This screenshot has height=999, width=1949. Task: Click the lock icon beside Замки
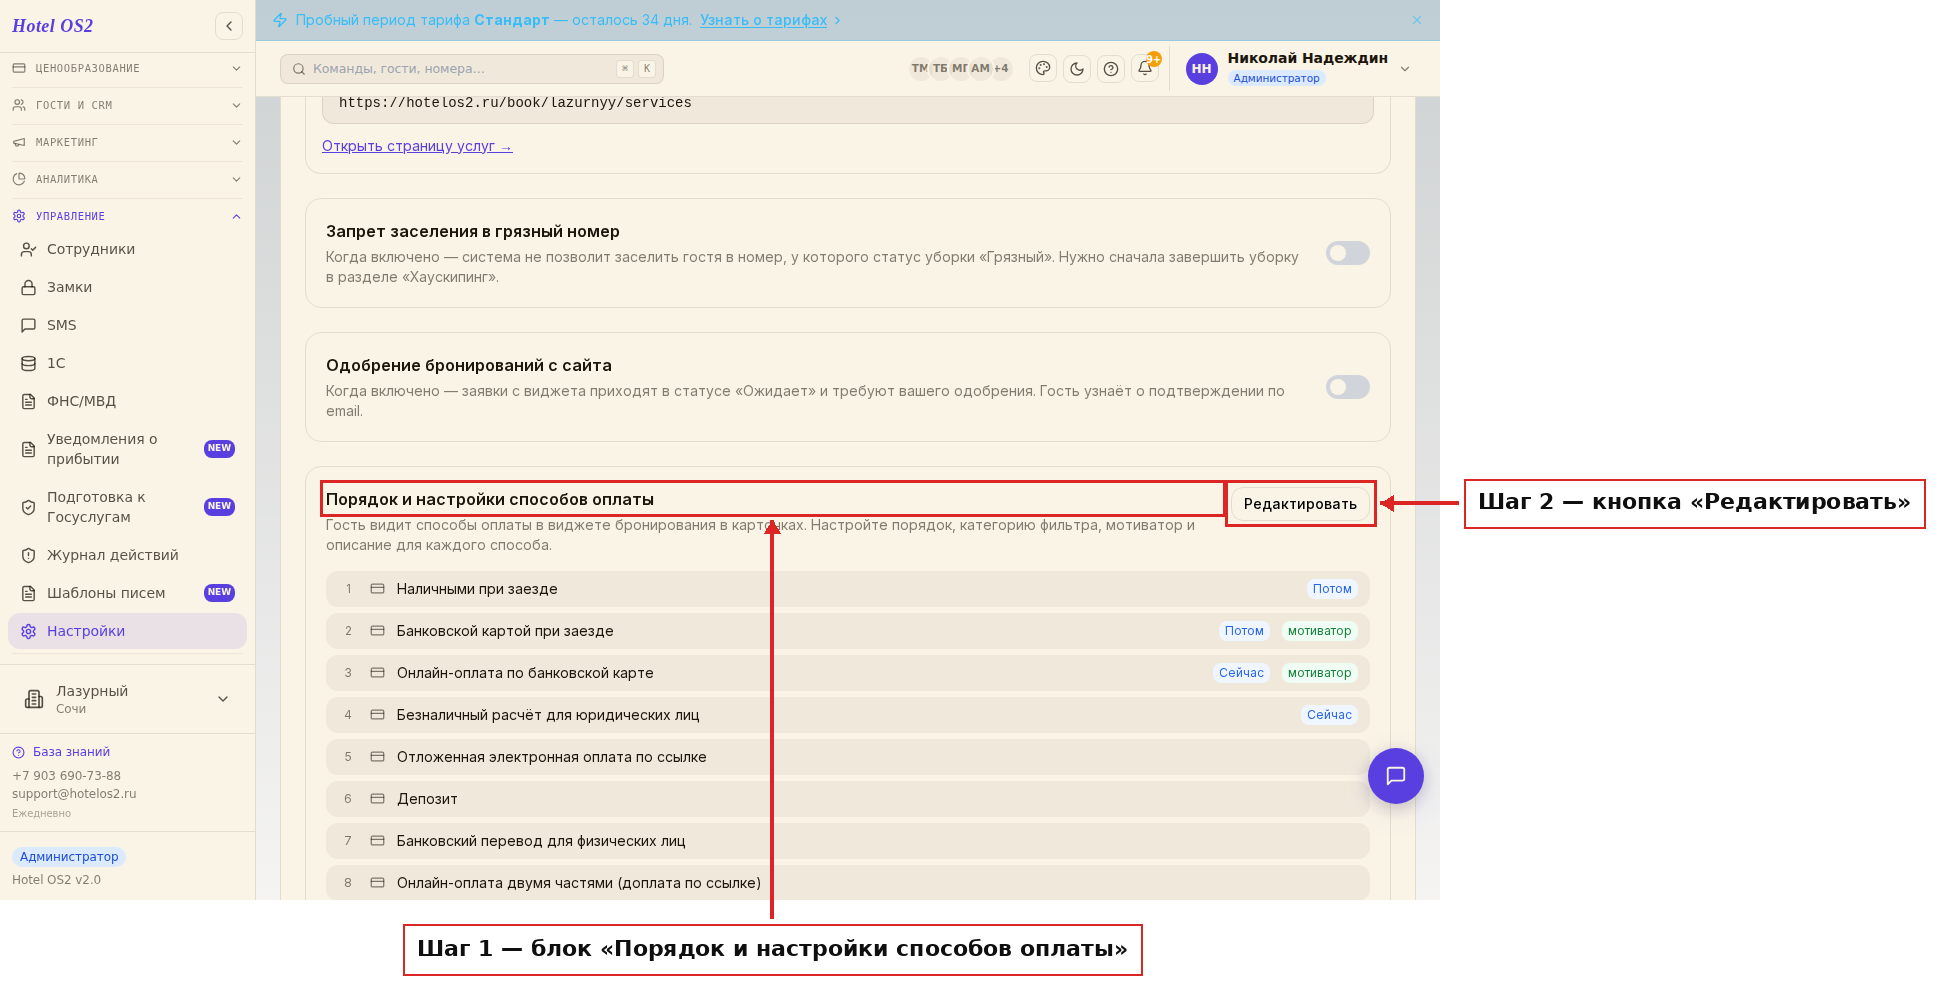29,288
